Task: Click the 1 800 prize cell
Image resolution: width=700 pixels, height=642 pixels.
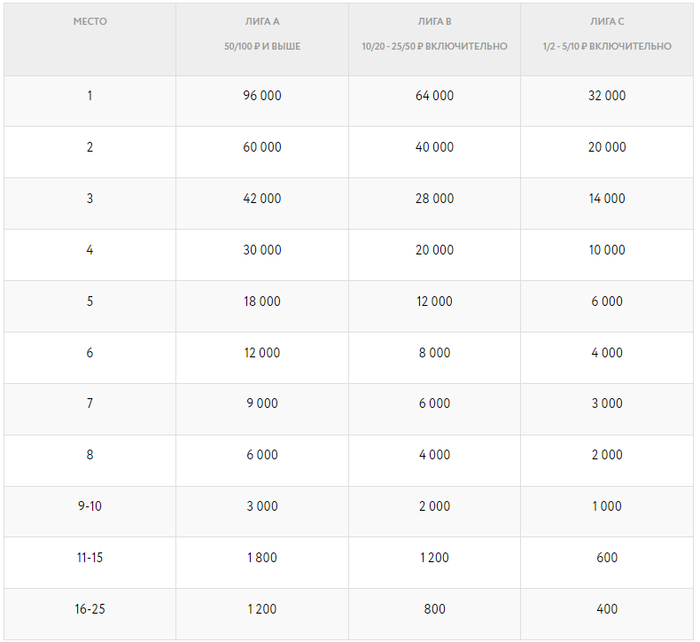Action: 262,558
